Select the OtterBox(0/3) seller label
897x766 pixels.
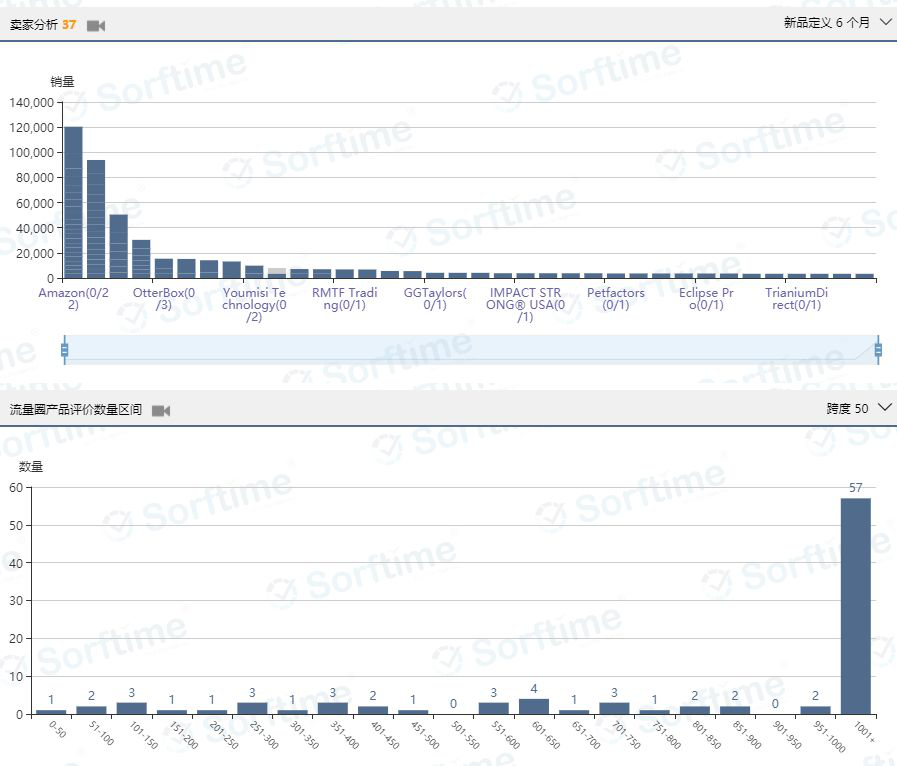pos(164,299)
